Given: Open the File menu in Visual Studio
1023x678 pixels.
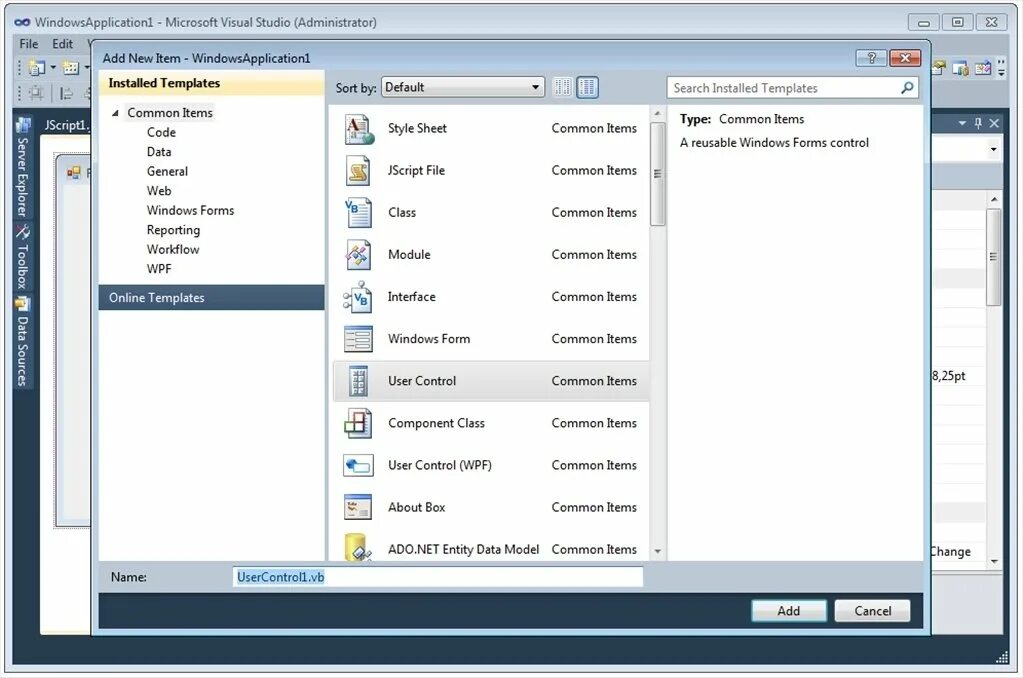Looking at the screenshot, I should [x=29, y=44].
